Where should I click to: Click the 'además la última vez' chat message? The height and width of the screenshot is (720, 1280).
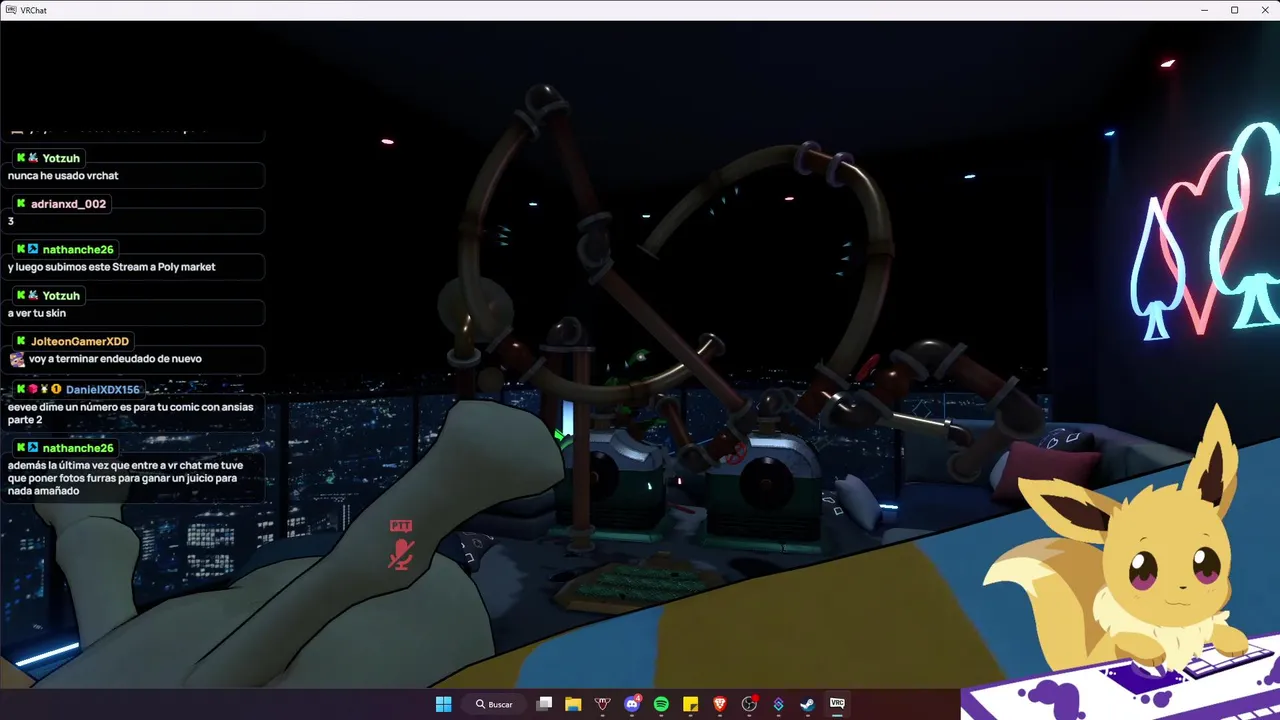pyautogui.click(x=125, y=478)
